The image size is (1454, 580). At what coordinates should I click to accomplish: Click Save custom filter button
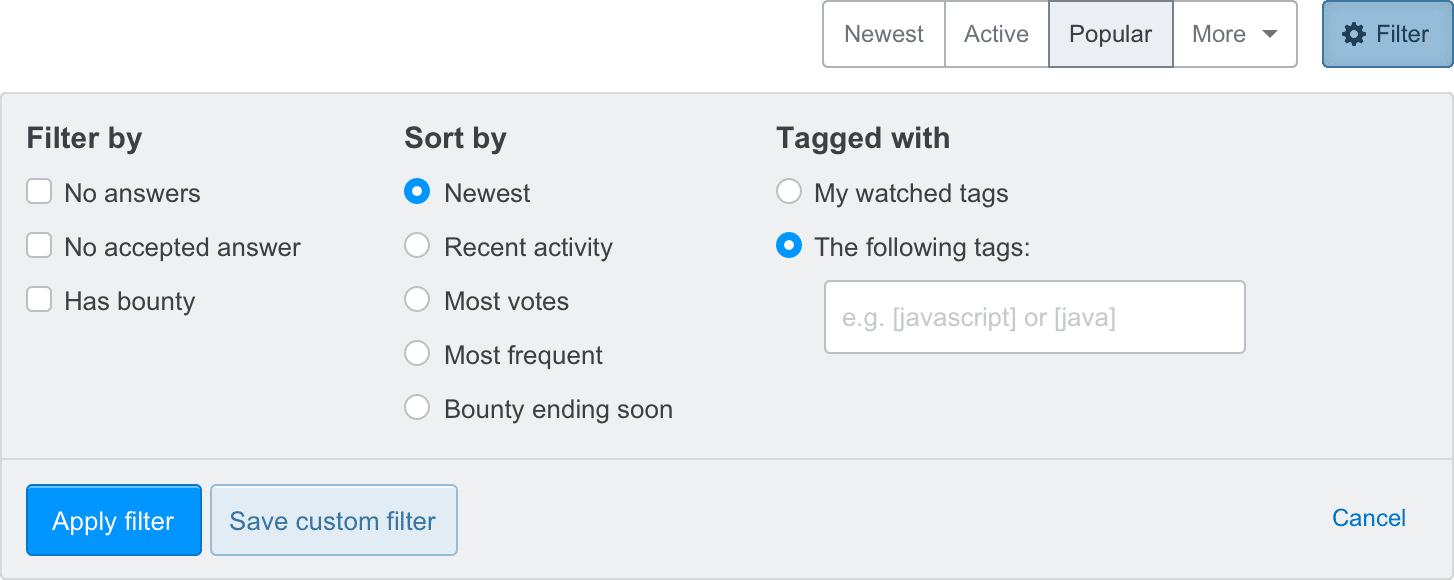pos(333,521)
